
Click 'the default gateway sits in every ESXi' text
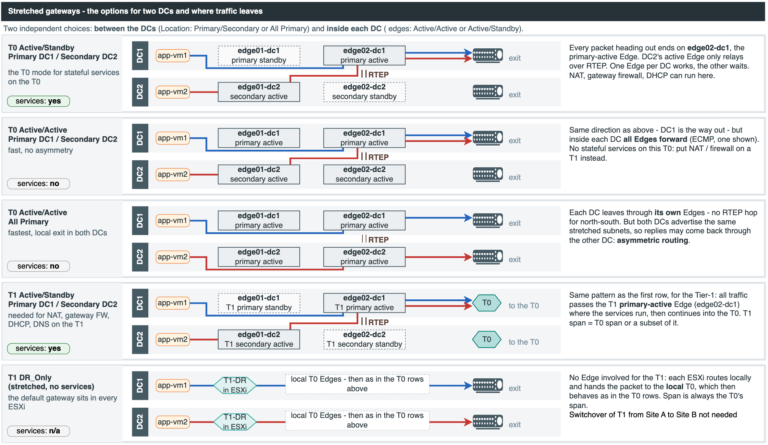coord(62,402)
